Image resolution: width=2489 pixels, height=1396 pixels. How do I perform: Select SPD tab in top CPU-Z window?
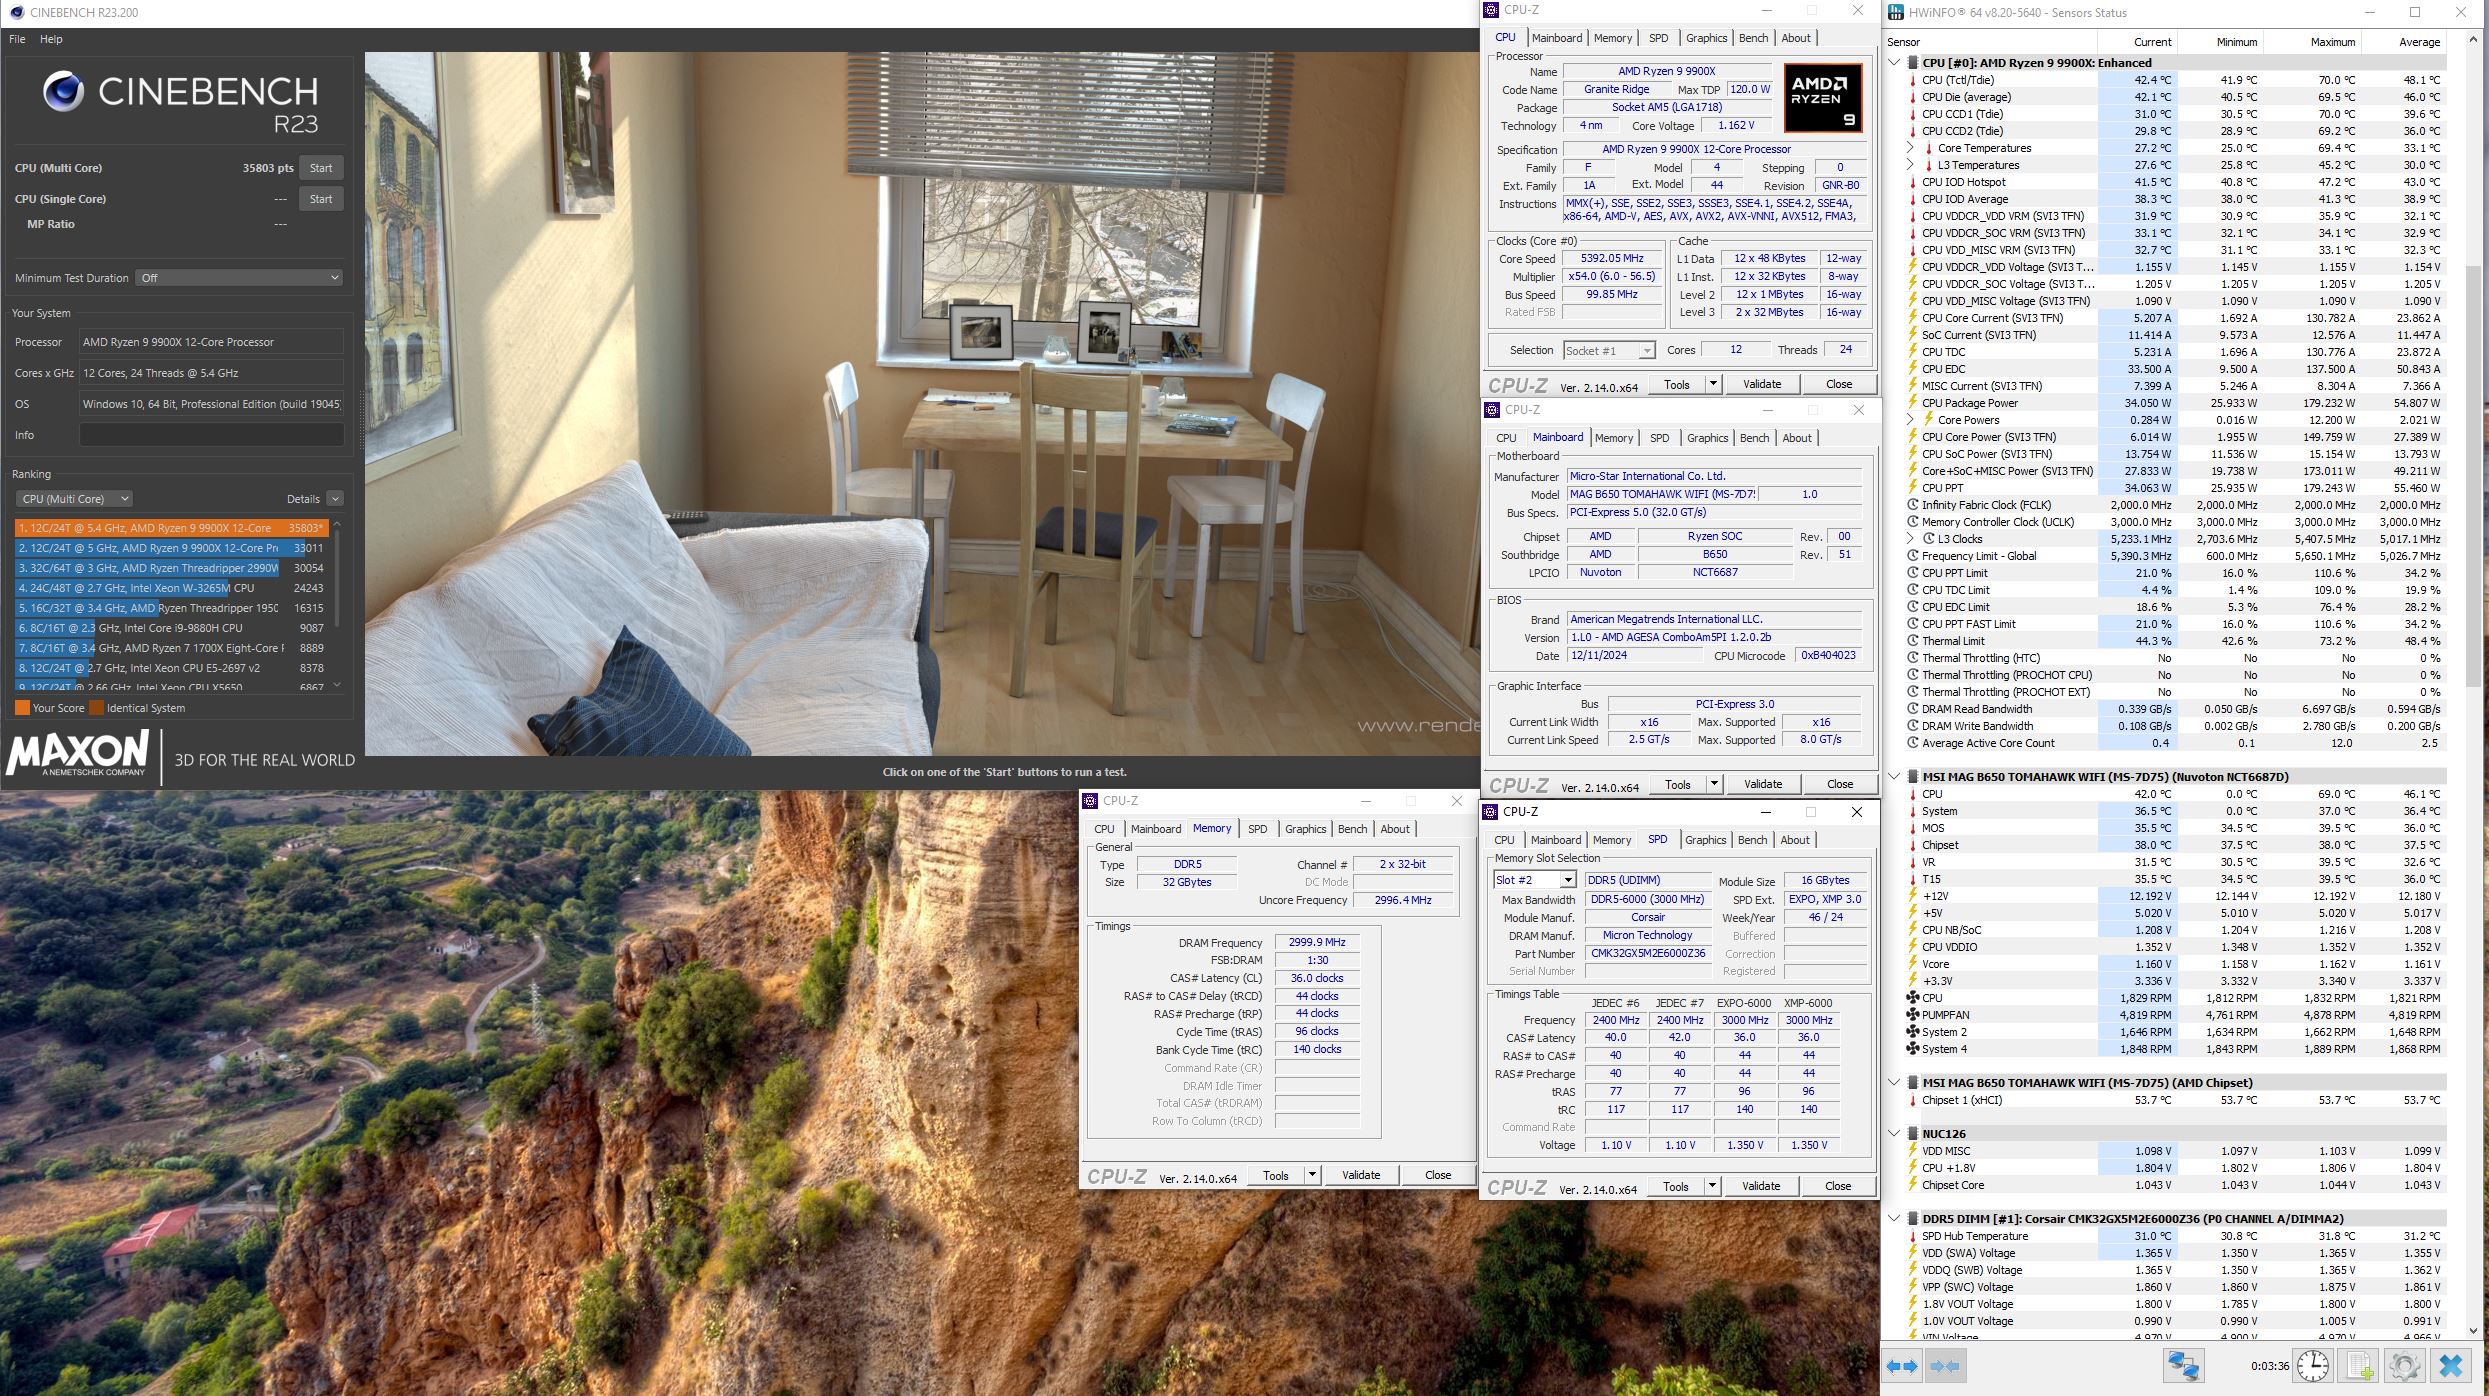point(1658,38)
